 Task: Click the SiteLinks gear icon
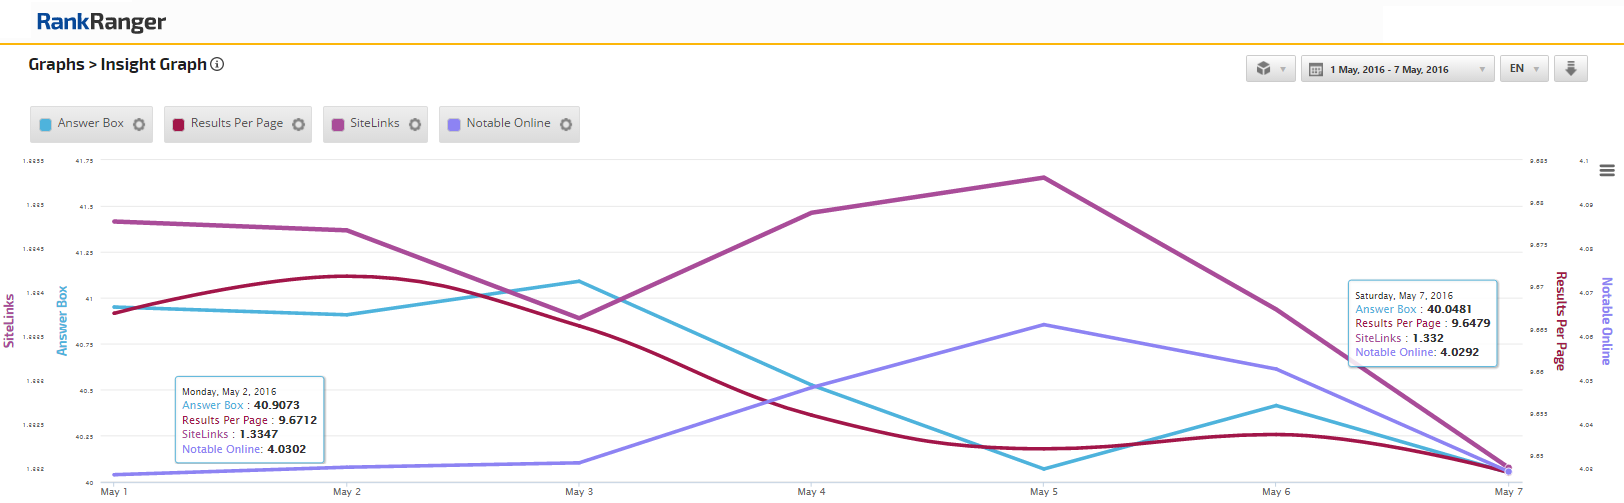click(x=415, y=125)
